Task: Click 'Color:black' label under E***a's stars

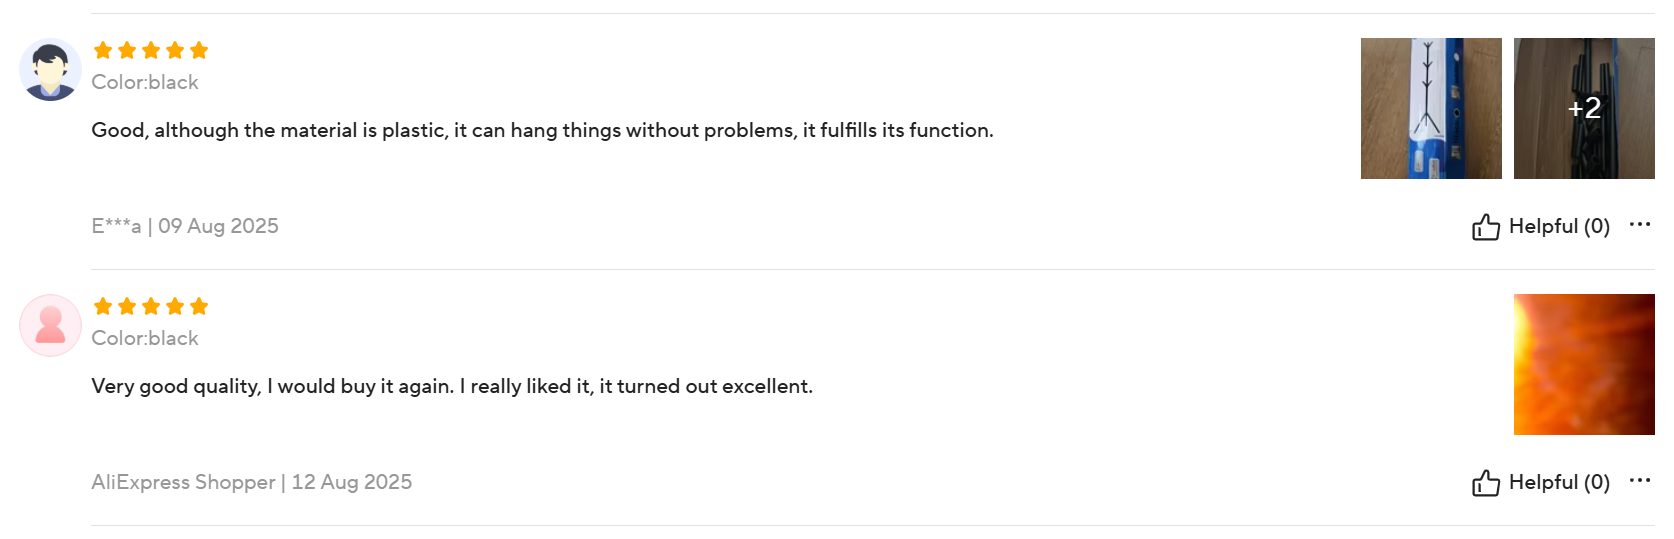Action: coord(145,82)
